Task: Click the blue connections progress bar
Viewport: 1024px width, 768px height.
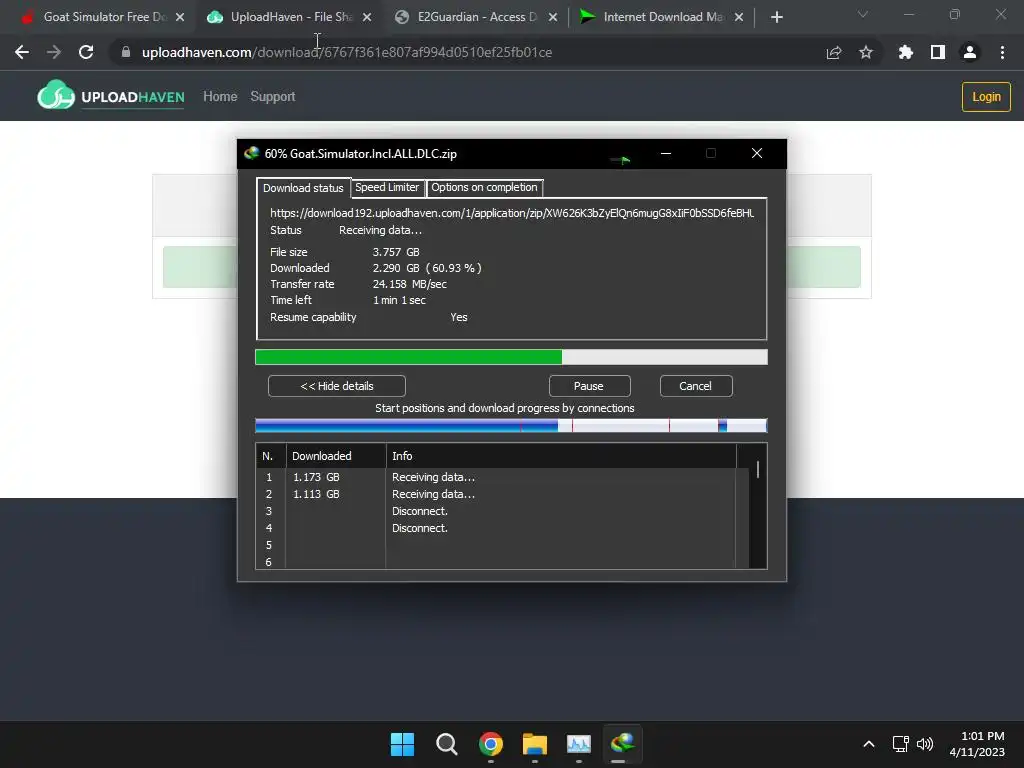Action: click(x=511, y=426)
